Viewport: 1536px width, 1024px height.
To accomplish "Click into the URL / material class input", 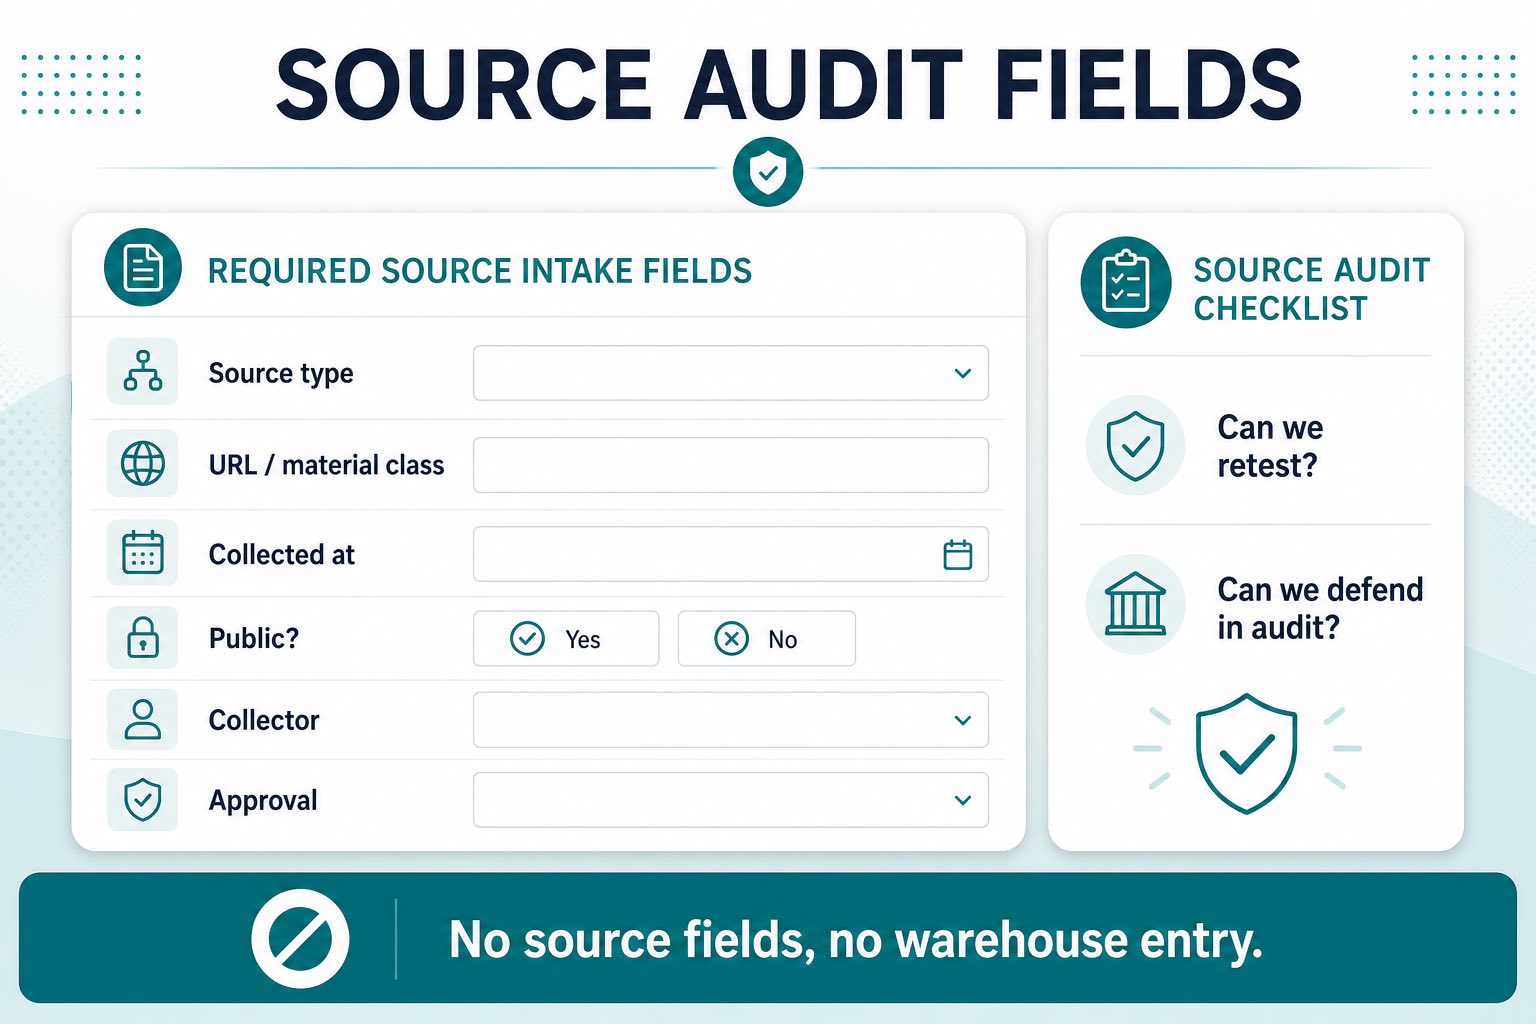I will pyautogui.click(x=731, y=465).
